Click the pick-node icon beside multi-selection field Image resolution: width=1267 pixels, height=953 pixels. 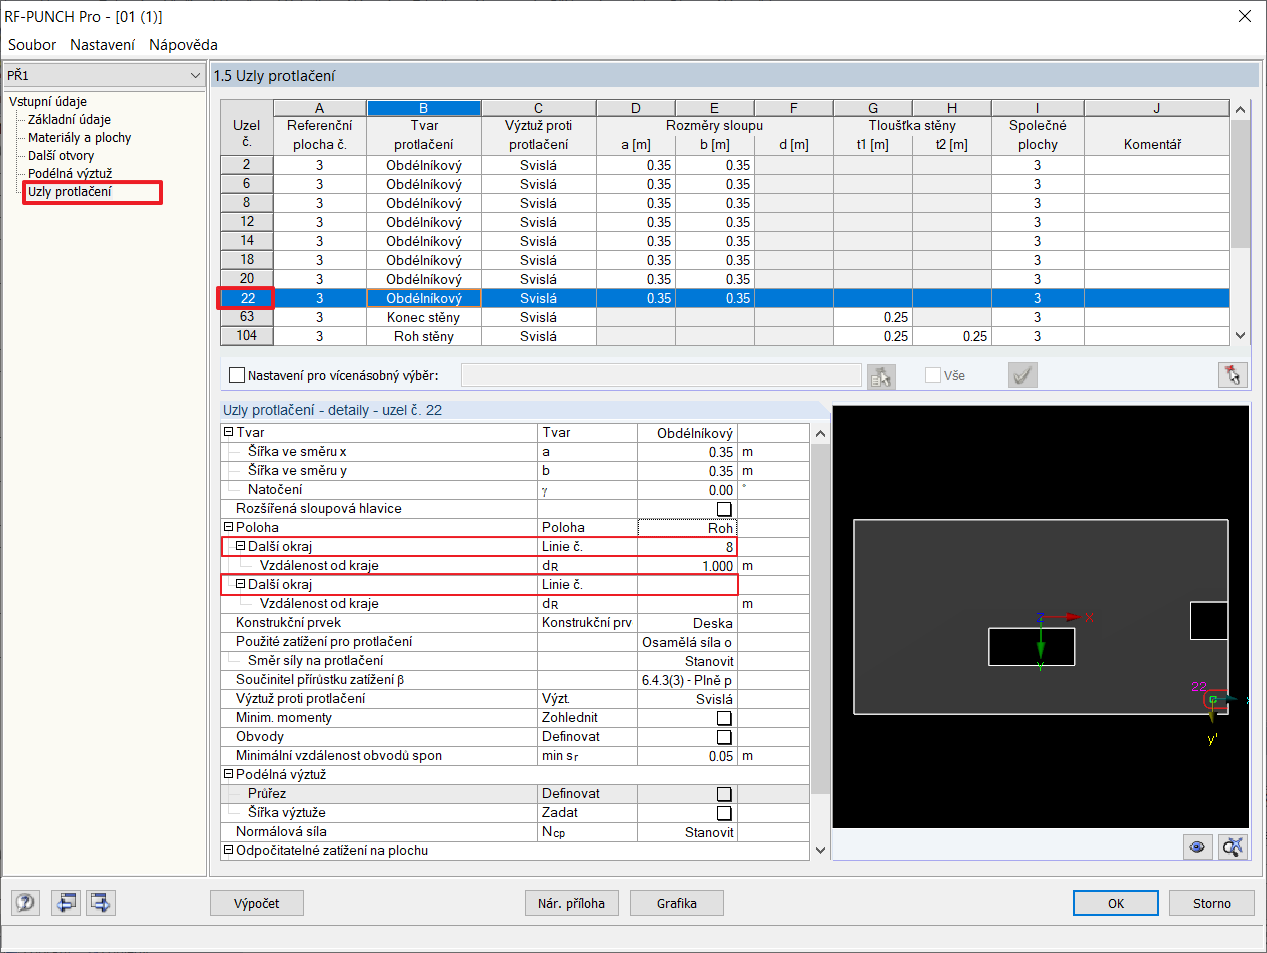point(881,376)
